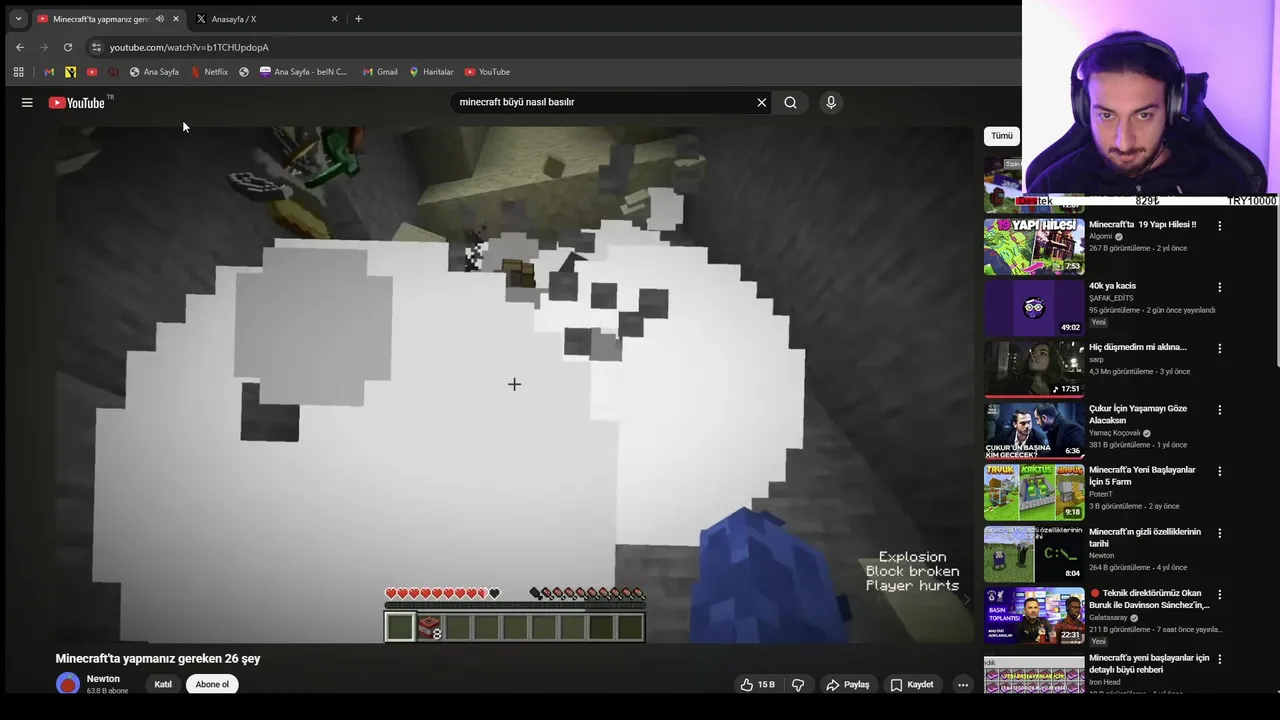Open options for Çukur İçin Yaşamayı video

pos(1219,410)
